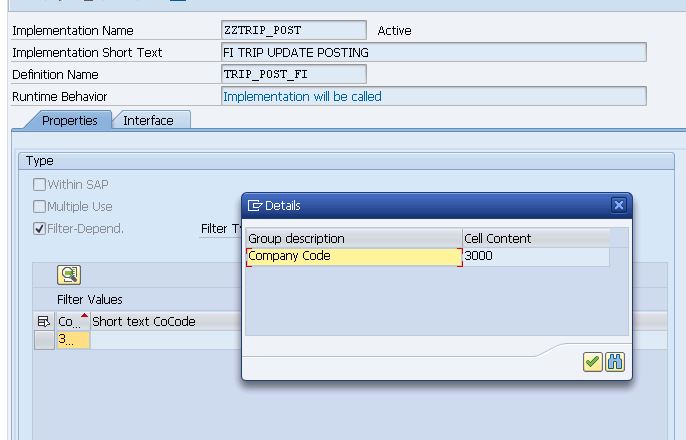Click the binoculars Find icon
The image size is (686, 440).
tap(615, 362)
